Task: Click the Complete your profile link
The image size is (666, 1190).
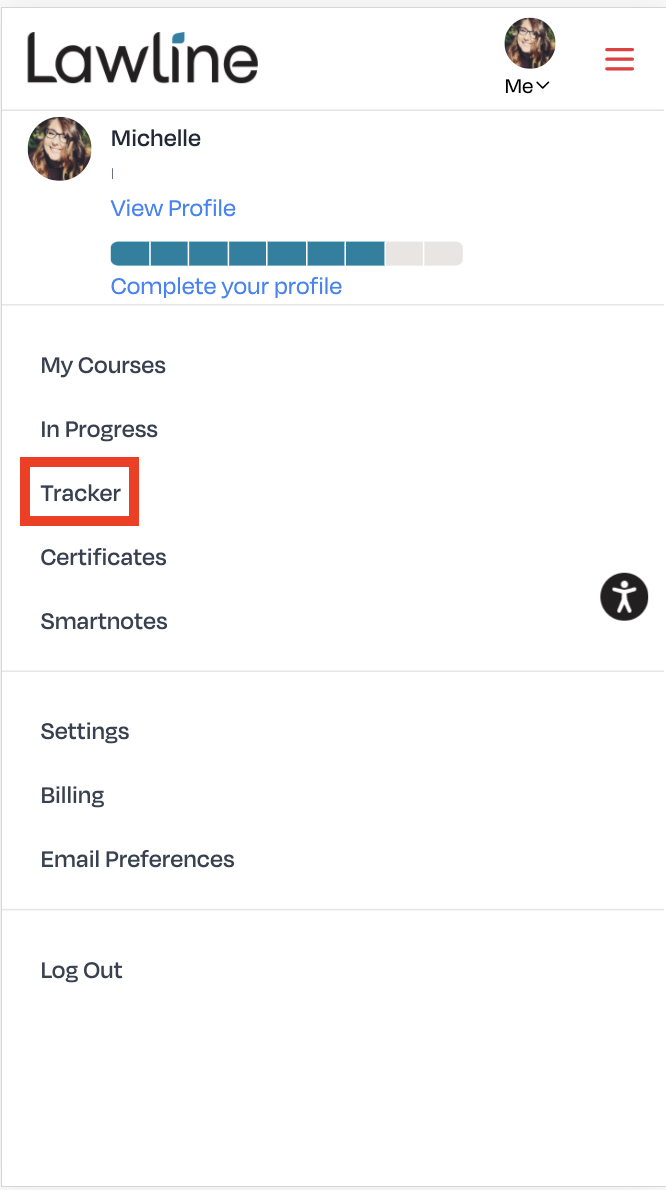Action: (226, 286)
